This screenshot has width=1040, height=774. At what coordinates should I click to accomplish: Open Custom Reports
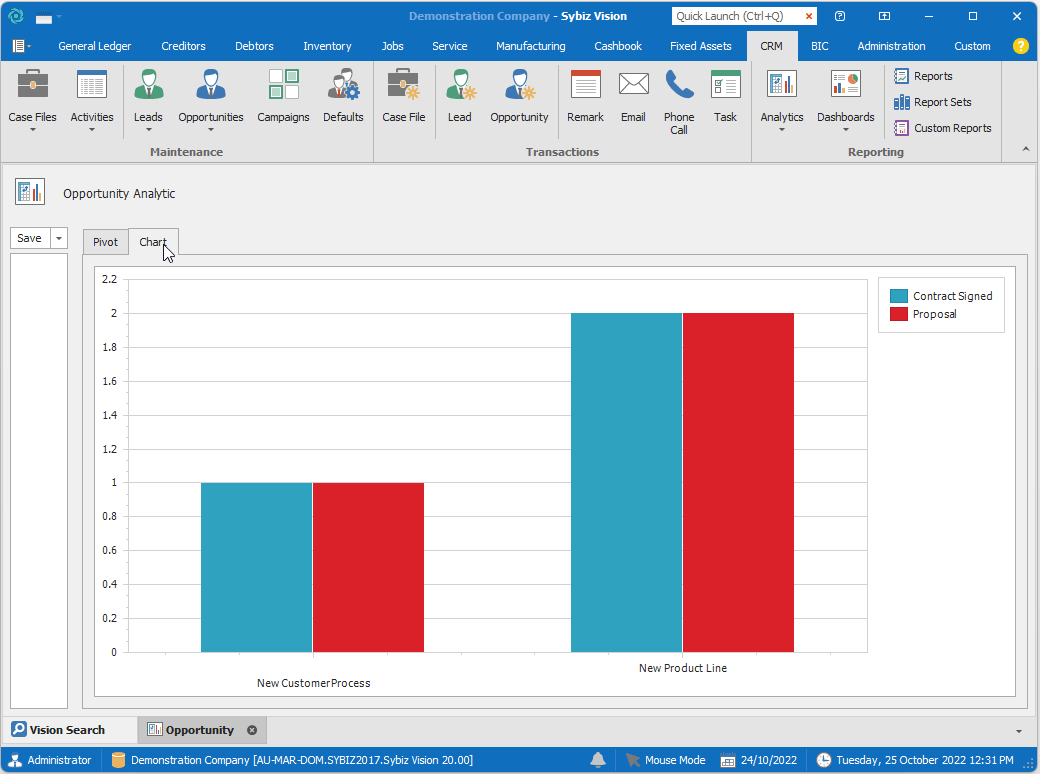click(942, 128)
